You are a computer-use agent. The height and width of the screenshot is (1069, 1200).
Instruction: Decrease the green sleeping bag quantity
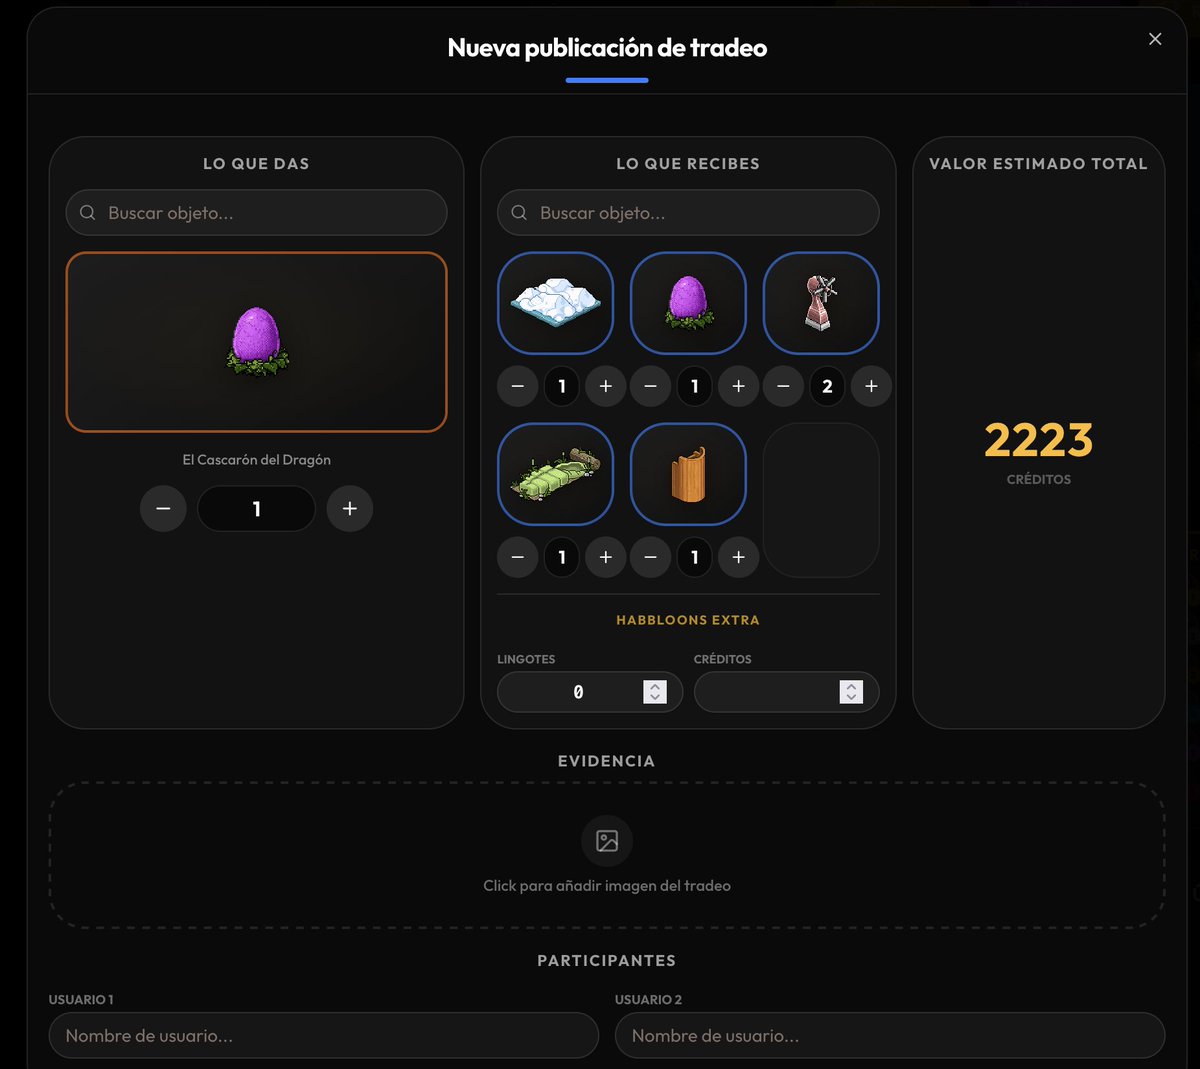pyautogui.click(x=518, y=557)
